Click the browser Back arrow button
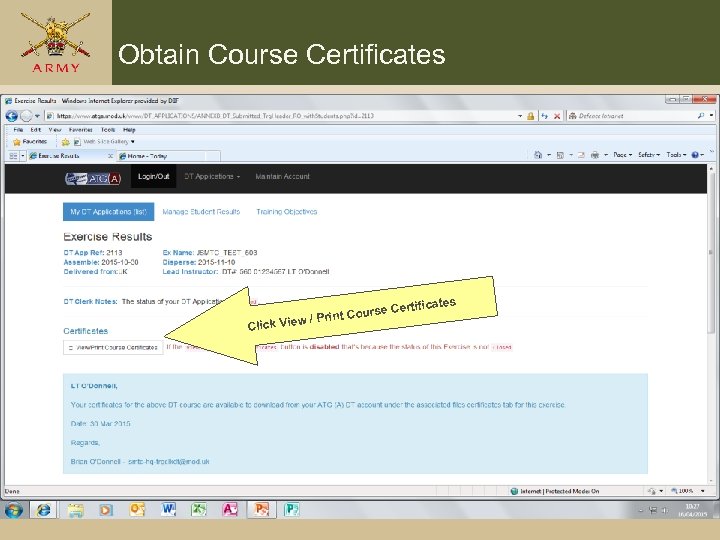Screen dimensions: 720x540 click(11, 116)
